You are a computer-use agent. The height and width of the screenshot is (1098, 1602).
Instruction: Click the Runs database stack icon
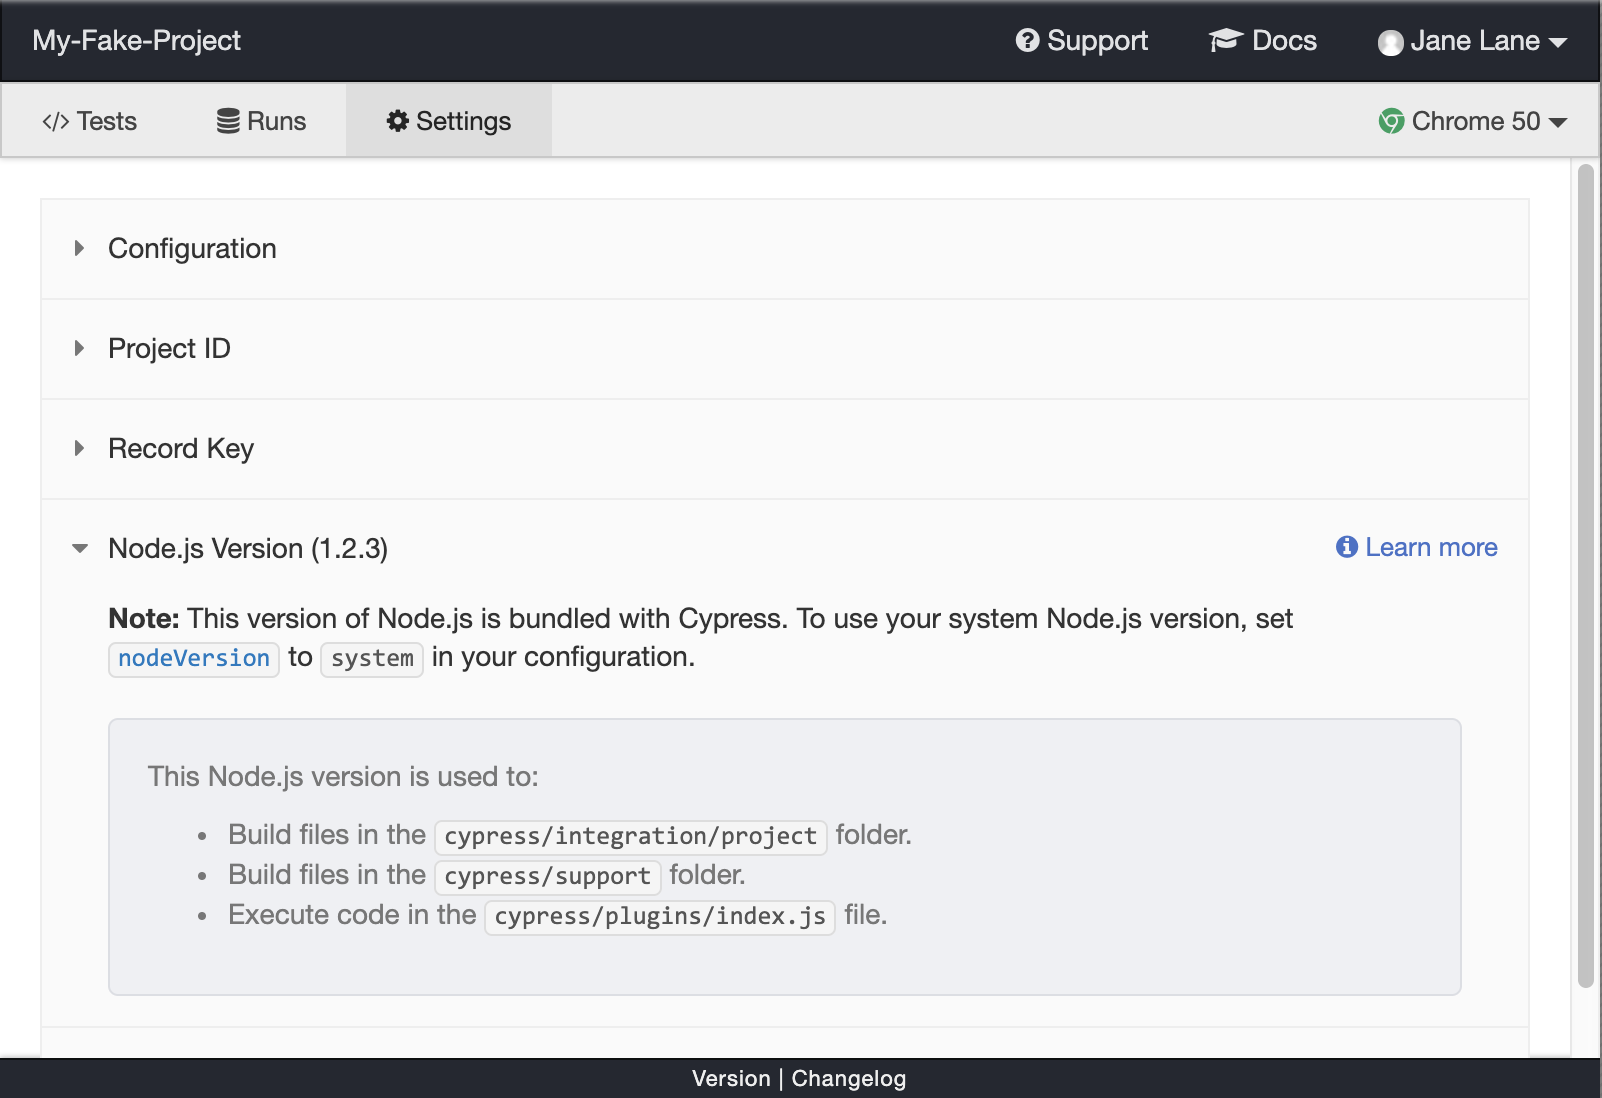tap(228, 121)
